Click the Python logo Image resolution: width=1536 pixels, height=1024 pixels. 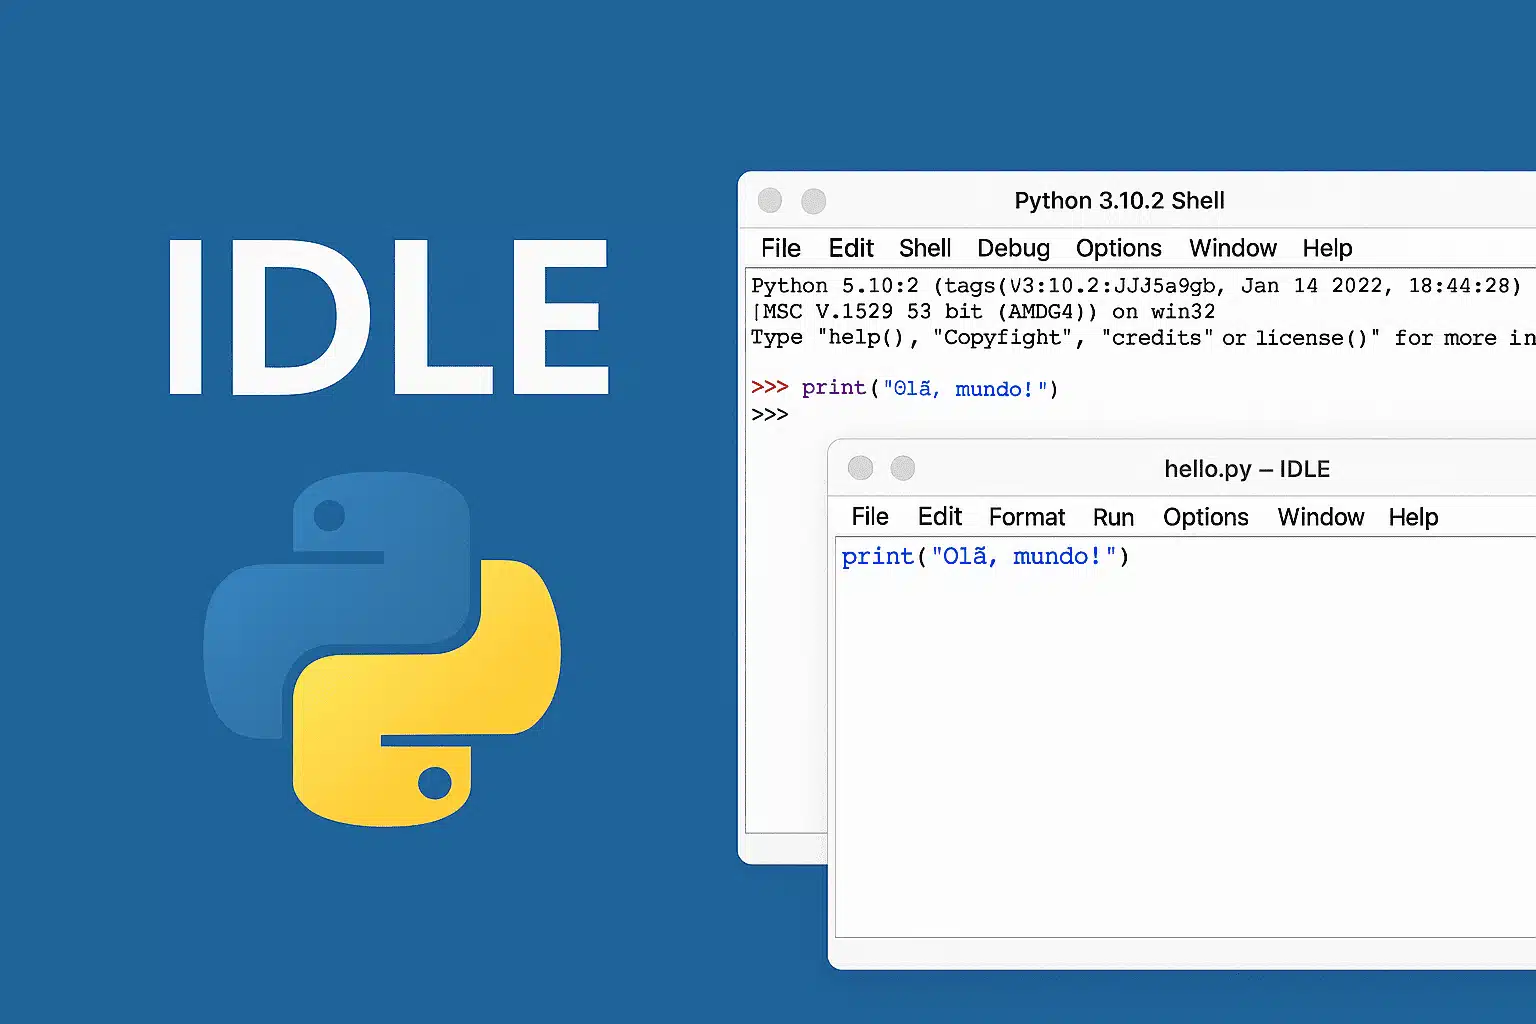[382, 649]
